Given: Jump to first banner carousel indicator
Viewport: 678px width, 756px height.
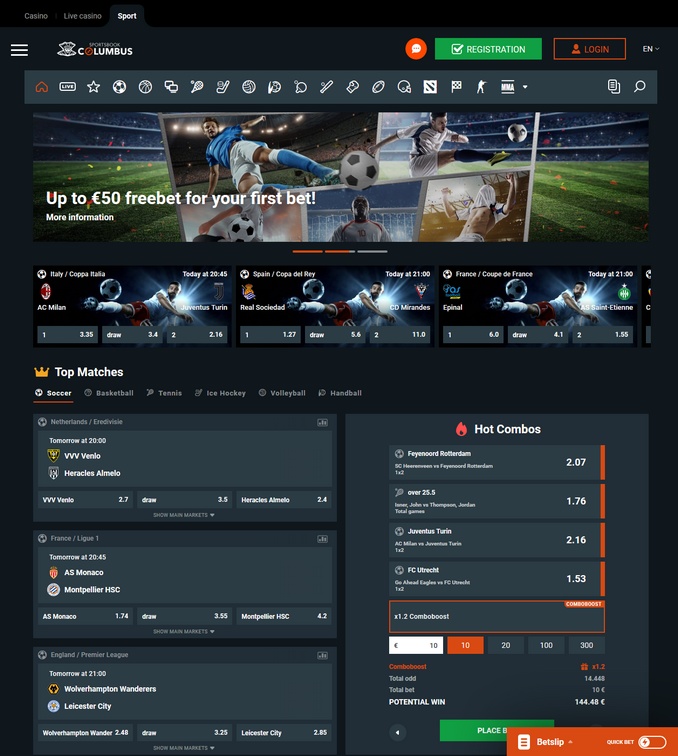Looking at the screenshot, I should [308, 252].
